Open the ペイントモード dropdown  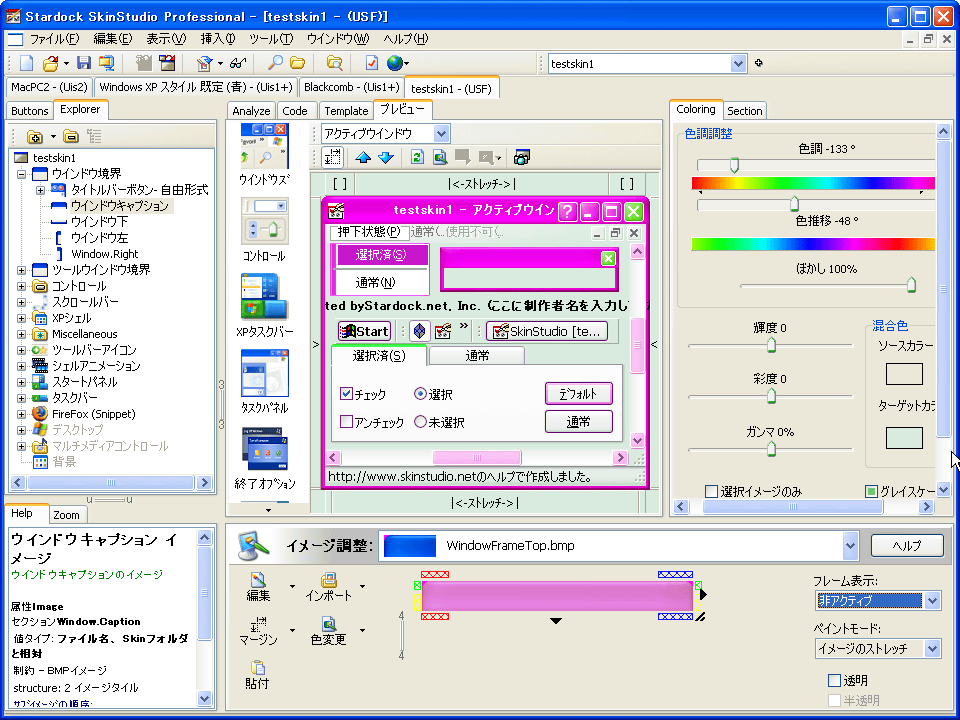[932, 648]
